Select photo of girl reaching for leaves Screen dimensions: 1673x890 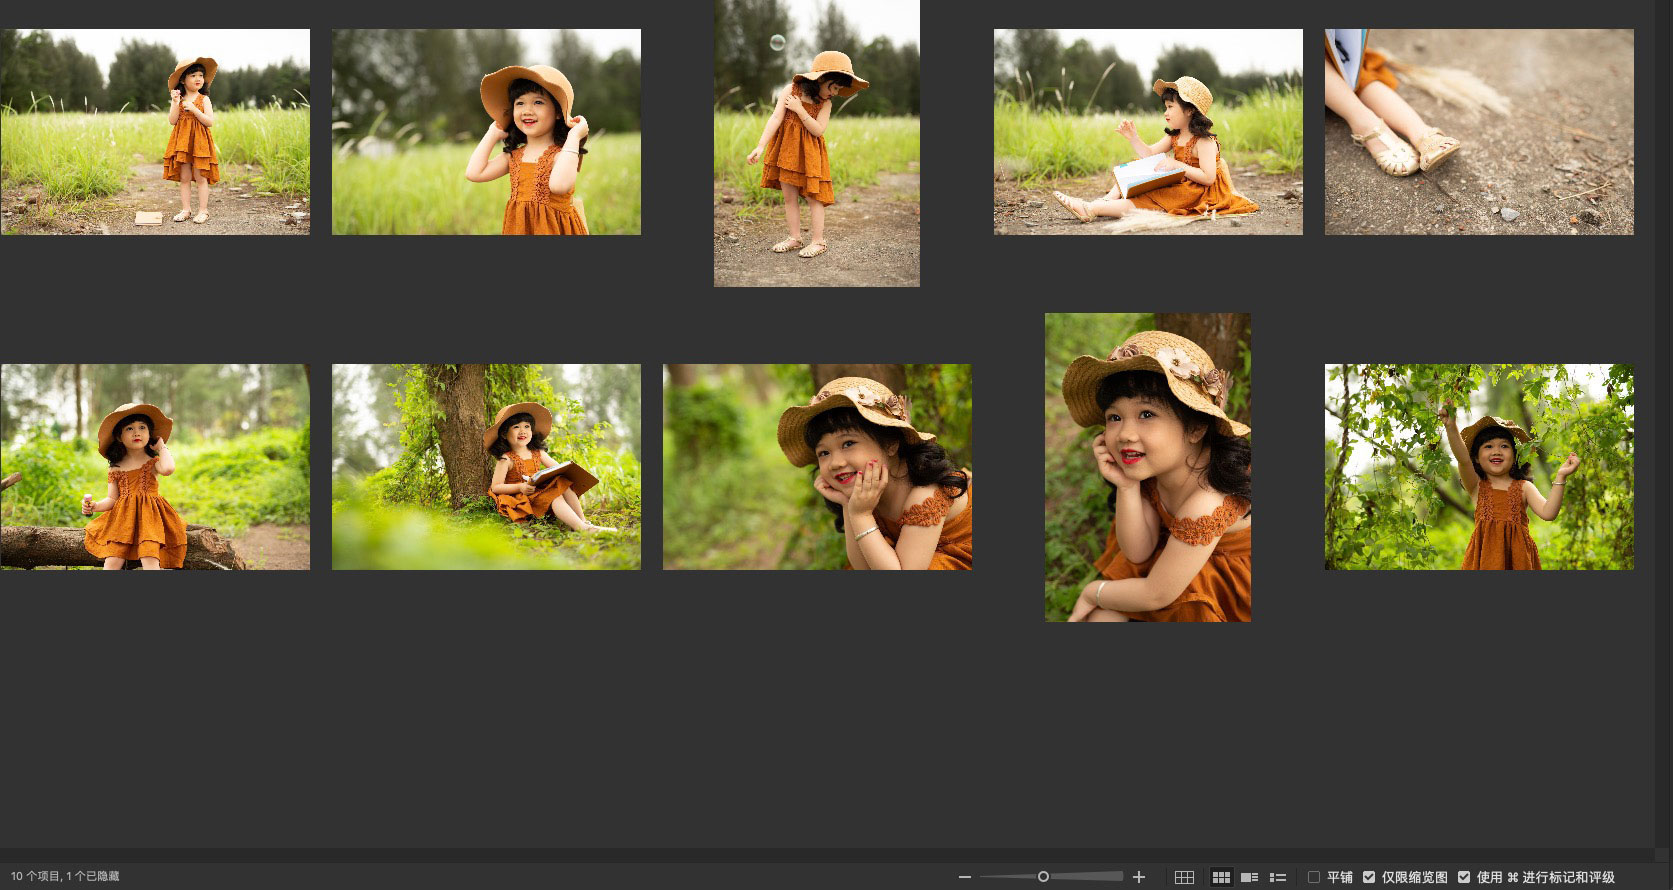1479,467
